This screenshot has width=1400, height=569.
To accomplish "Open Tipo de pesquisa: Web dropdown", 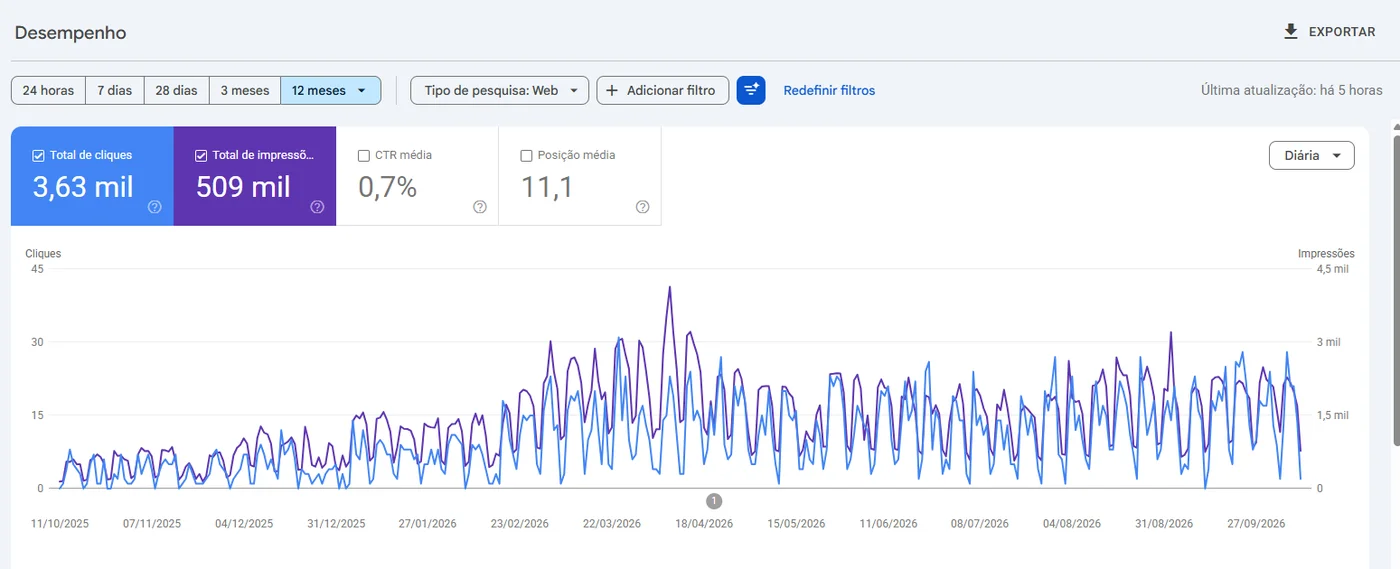I will pos(500,90).
